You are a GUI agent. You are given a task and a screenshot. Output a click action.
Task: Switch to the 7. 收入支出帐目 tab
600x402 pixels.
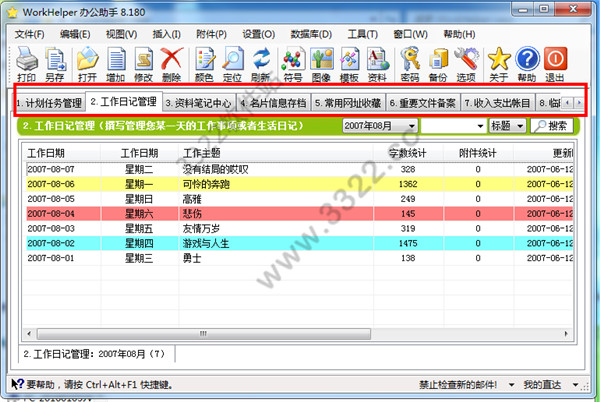pos(497,103)
